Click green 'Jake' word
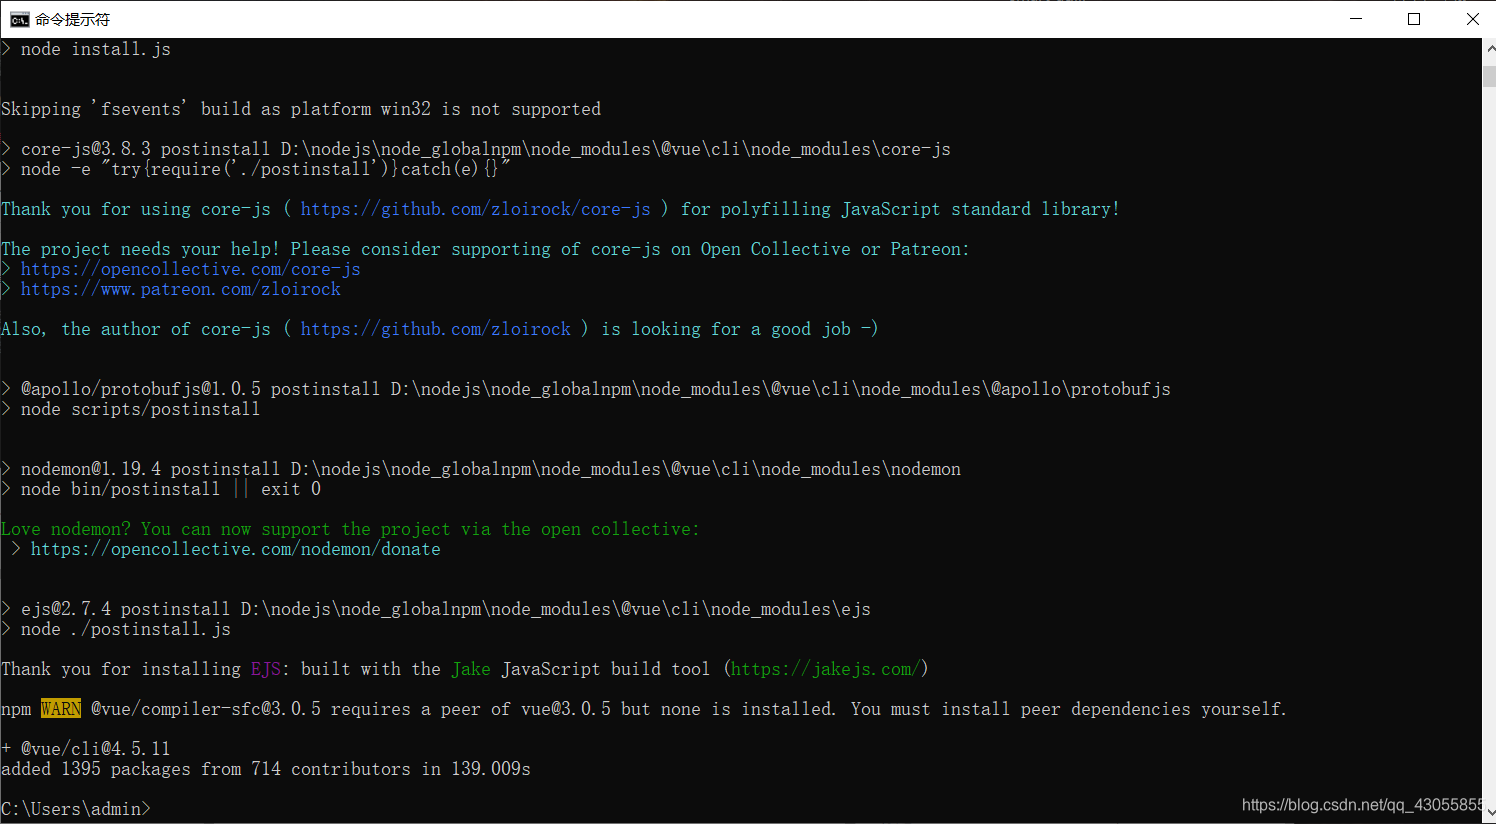Image resolution: width=1496 pixels, height=824 pixels. point(471,669)
